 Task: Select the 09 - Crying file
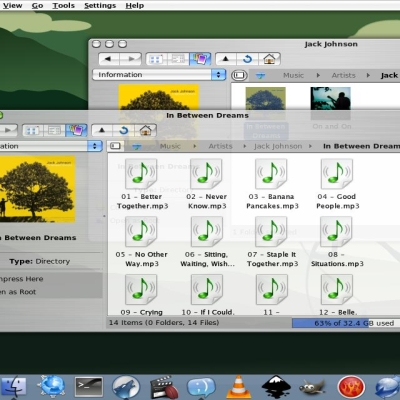[x=142, y=295]
